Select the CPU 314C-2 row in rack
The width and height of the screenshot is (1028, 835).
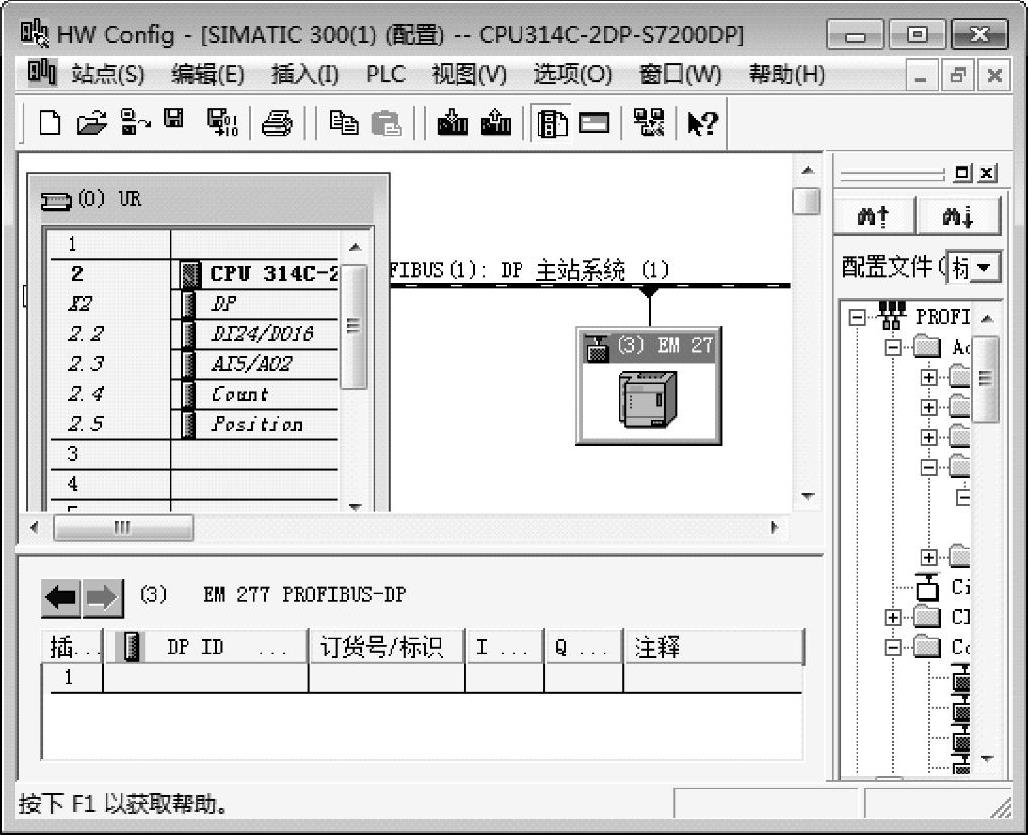(x=194, y=274)
